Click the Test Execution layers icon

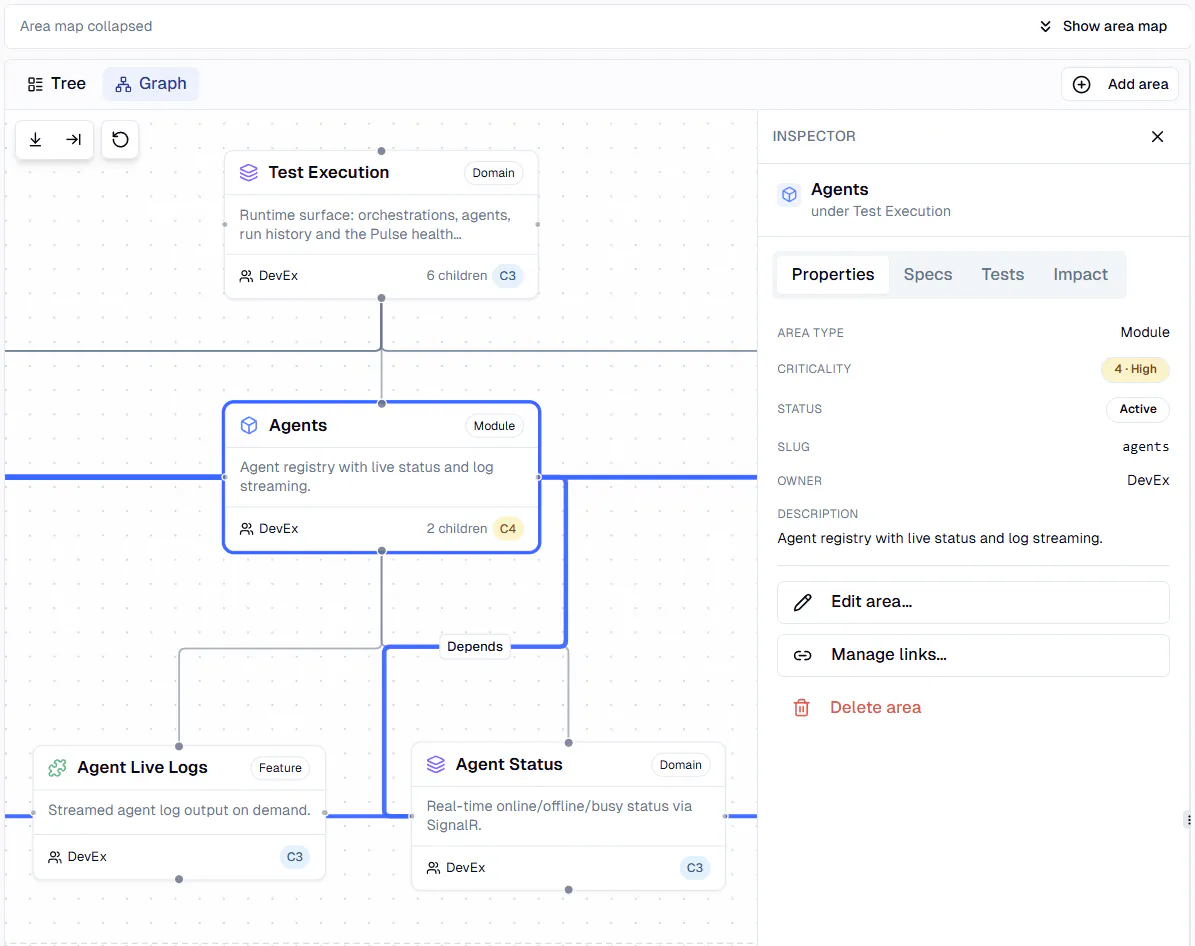[248, 172]
